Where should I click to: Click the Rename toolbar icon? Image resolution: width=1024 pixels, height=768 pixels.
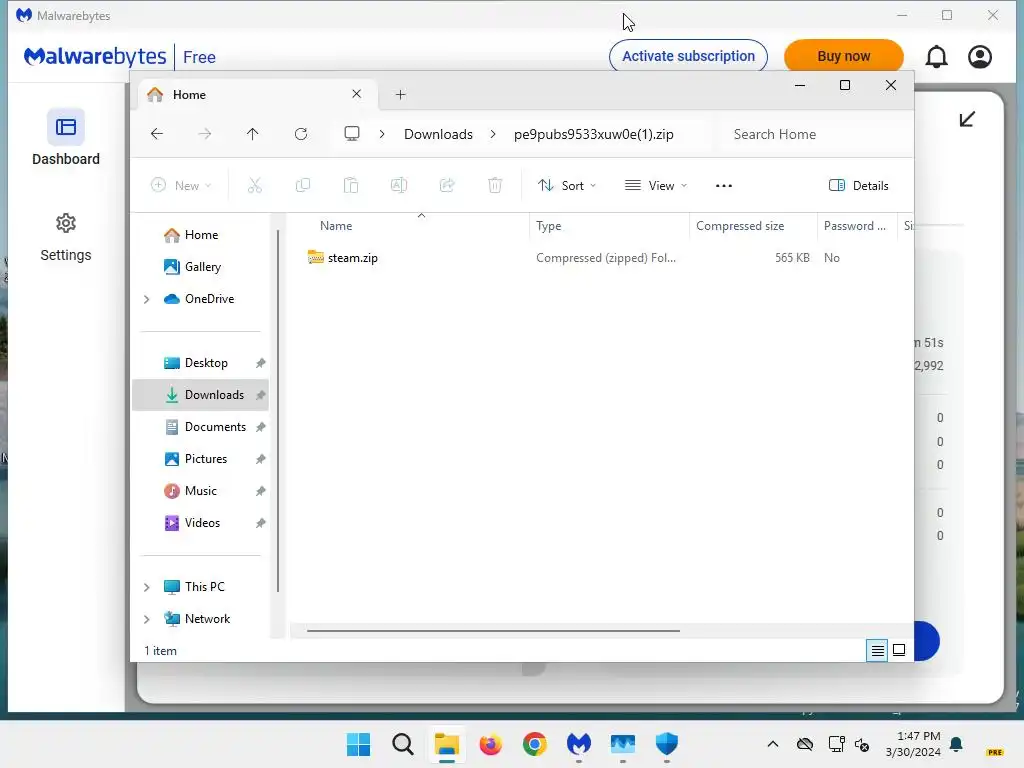(x=399, y=185)
